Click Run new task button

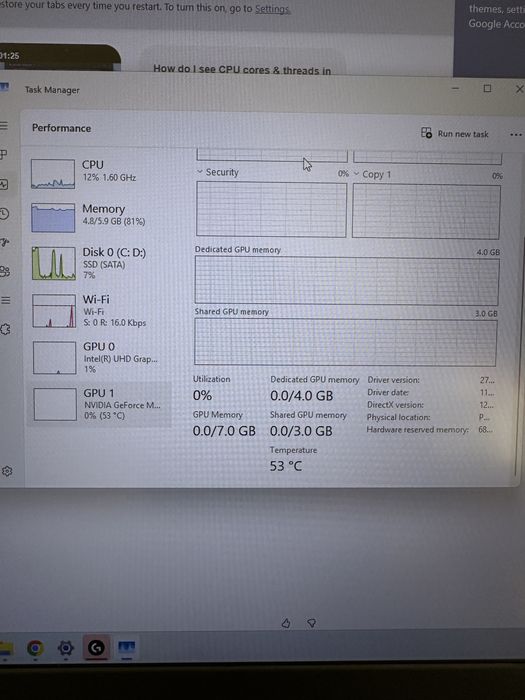click(455, 133)
